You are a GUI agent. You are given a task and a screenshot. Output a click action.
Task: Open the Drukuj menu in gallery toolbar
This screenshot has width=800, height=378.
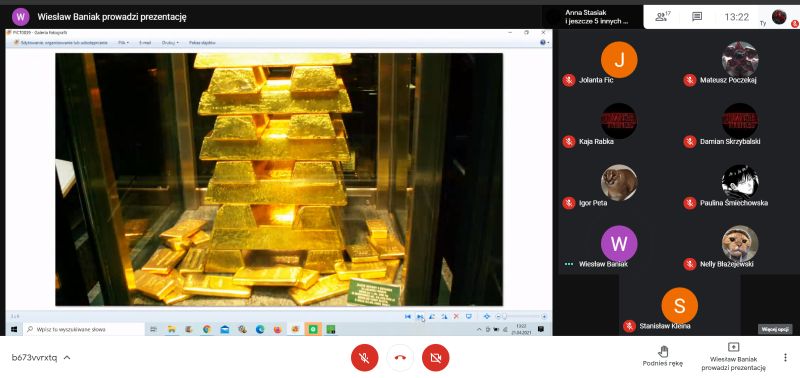click(x=170, y=43)
